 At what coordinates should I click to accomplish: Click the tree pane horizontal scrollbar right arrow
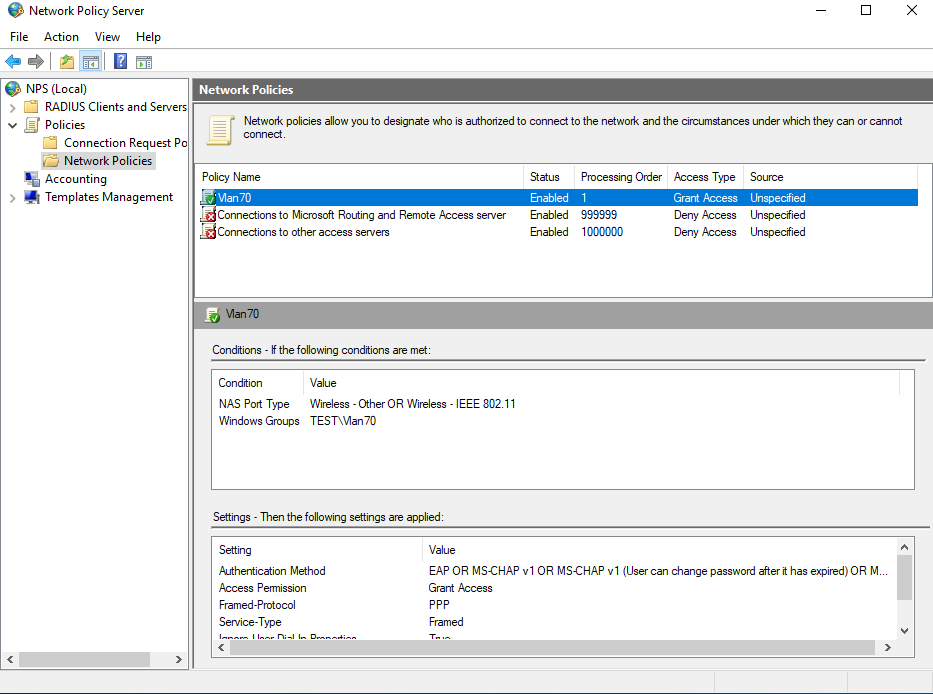click(180, 660)
